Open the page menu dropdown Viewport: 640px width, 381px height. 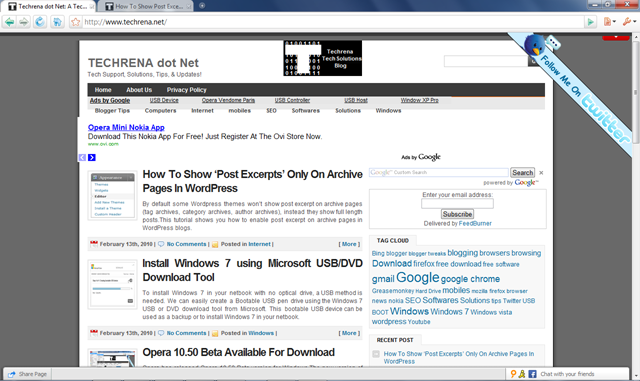pyautogui.click(x=609, y=22)
